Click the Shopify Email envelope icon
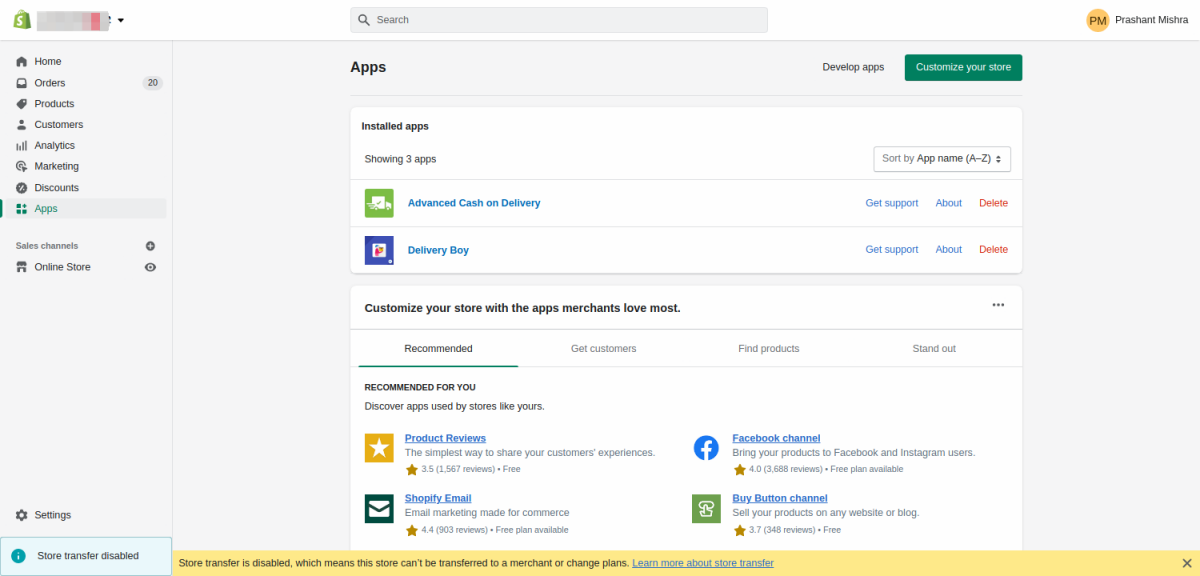 pyautogui.click(x=379, y=509)
